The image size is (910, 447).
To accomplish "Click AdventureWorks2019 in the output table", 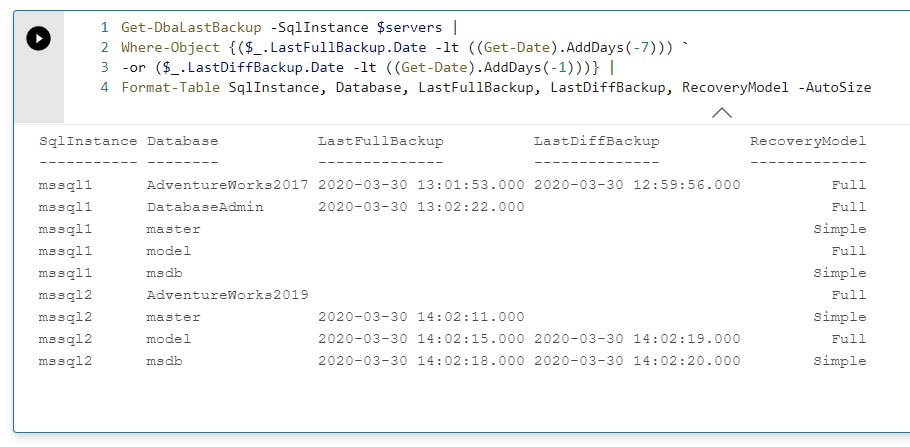I will coord(227,295).
